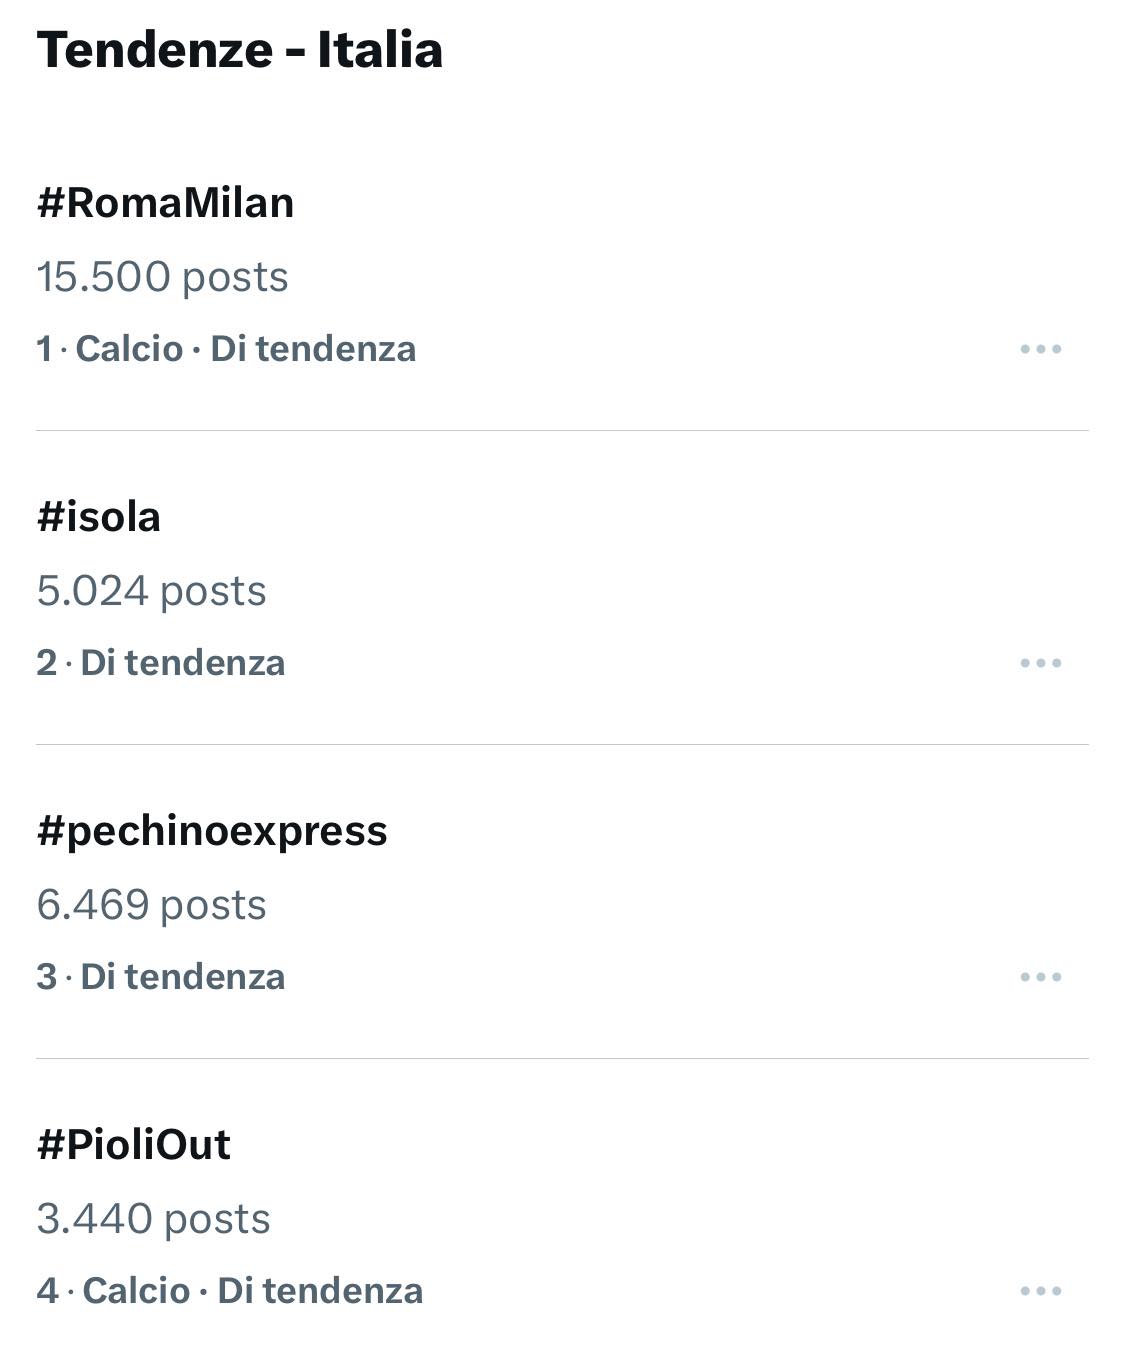Screen dimensions: 1125x1352
Task: Tap the Tendenze - Italia heading
Action: [x=239, y=50]
